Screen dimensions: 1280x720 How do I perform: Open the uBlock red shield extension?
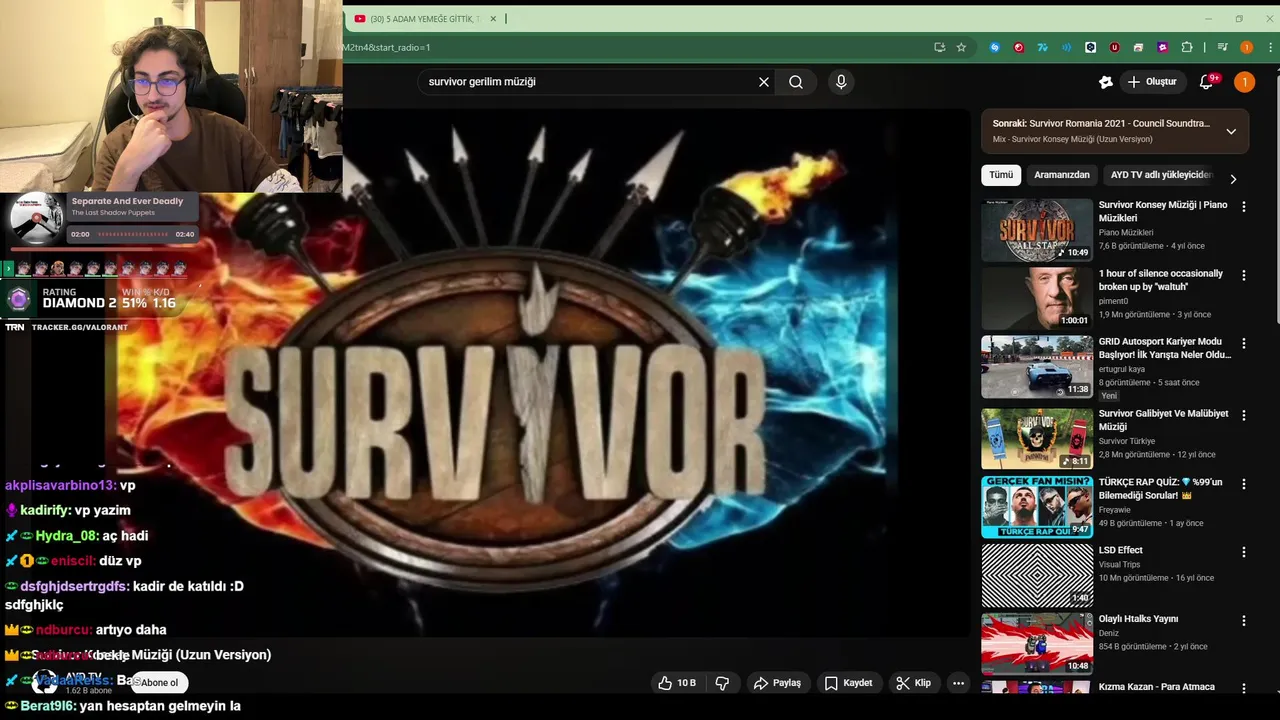click(x=1115, y=47)
